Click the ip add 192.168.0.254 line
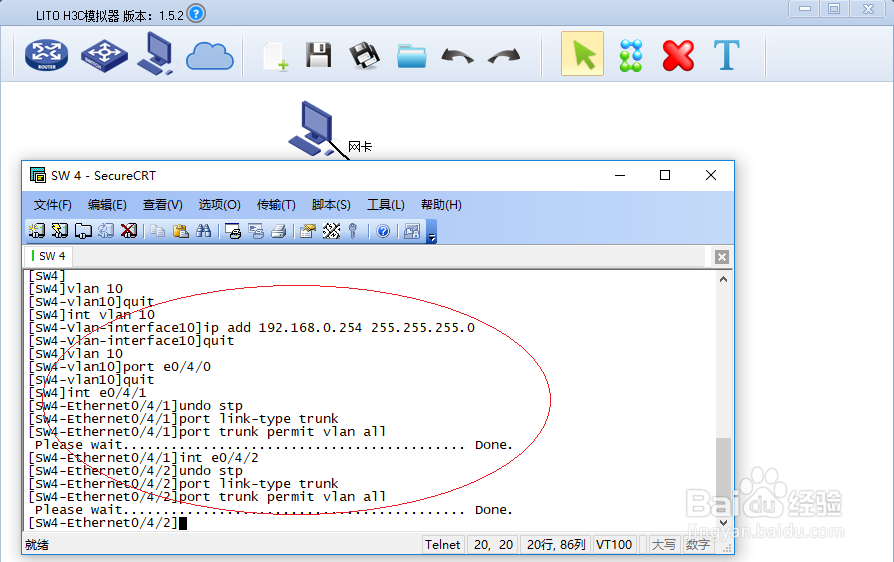The width and height of the screenshot is (894, 562). click(251, 328)
